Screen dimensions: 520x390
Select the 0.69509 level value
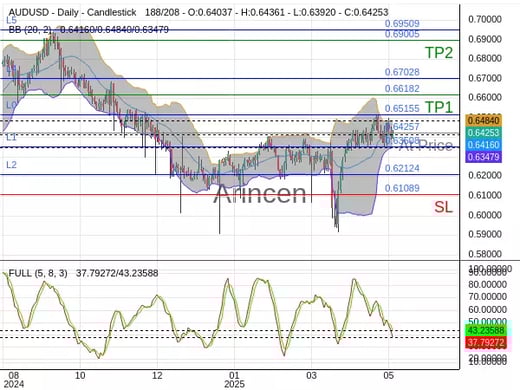pos(402,23)
